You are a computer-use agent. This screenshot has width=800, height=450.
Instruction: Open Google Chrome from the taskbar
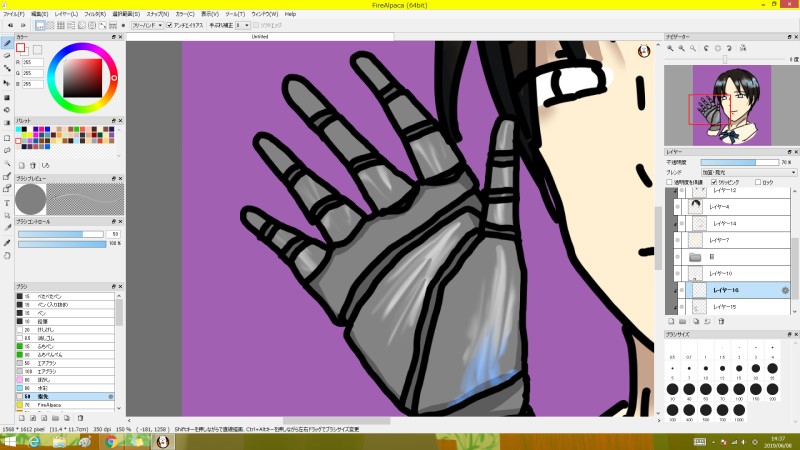(111, 442)
